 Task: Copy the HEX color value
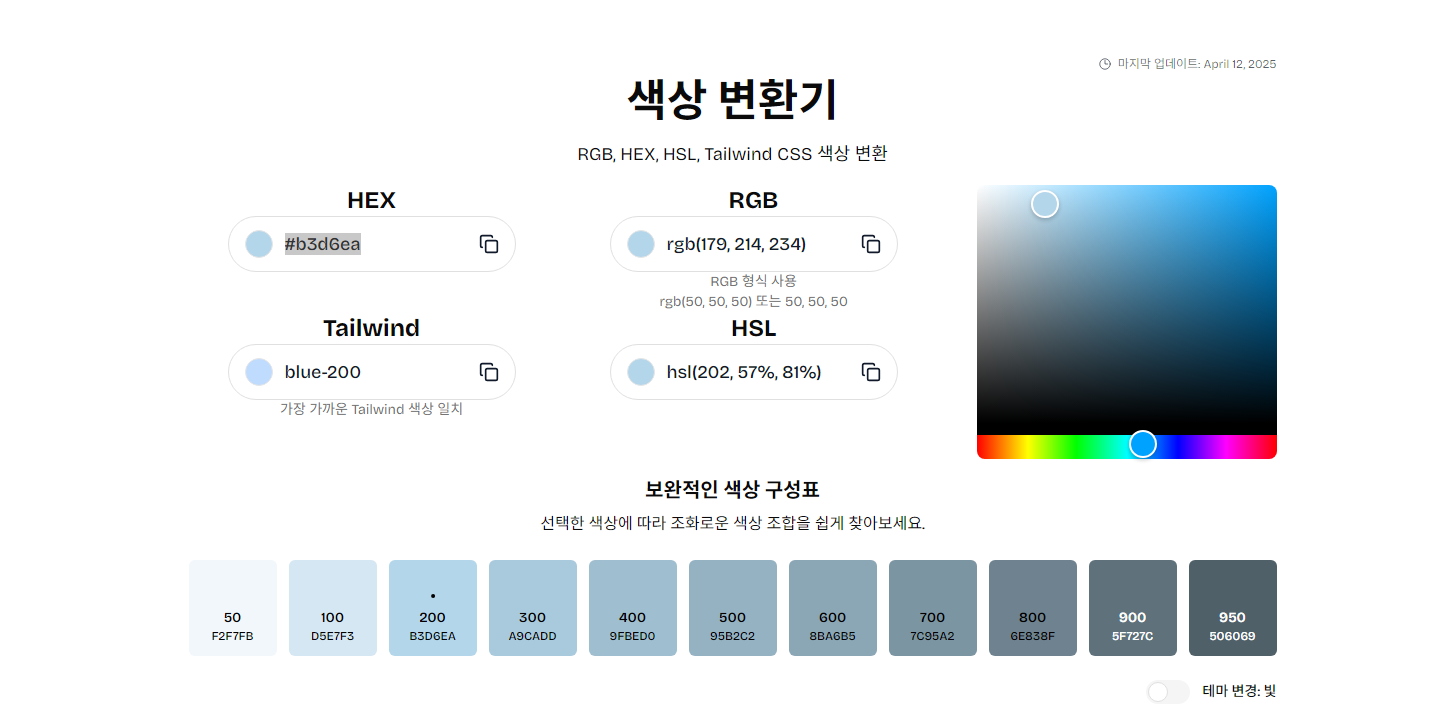pos(488,244)
